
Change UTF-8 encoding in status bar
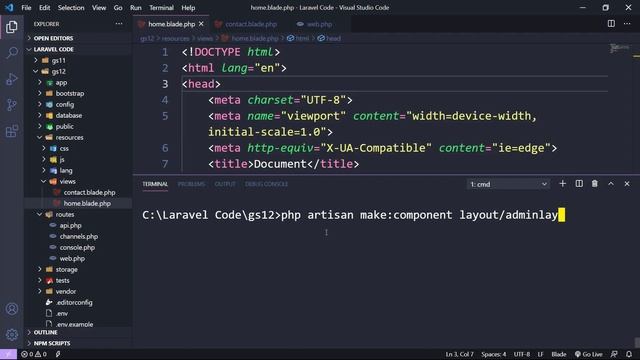click(522, 354)
